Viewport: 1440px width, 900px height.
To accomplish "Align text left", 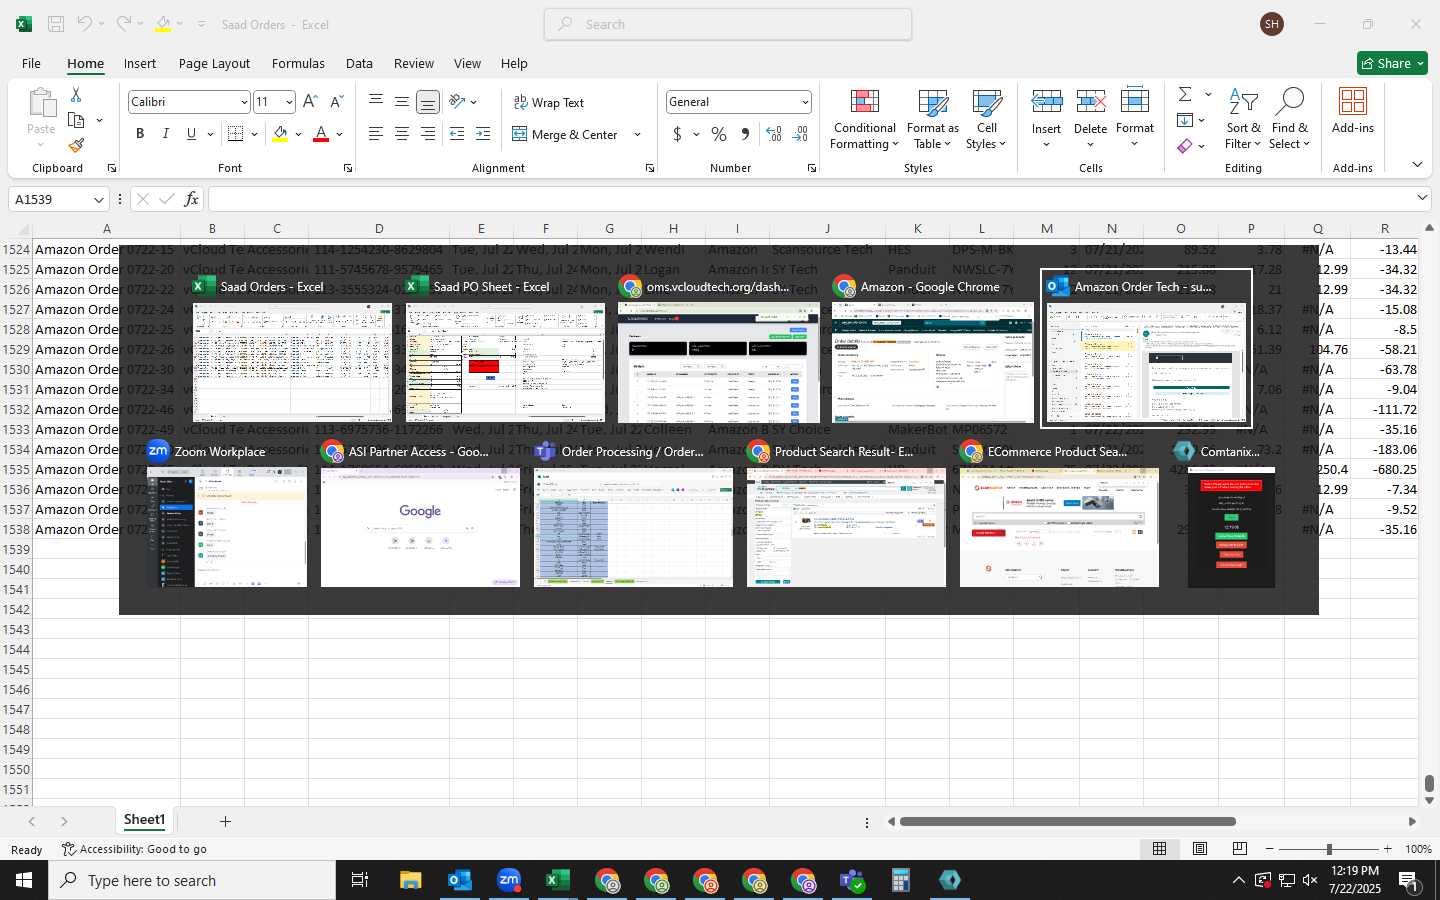I will tap(376, 134).
